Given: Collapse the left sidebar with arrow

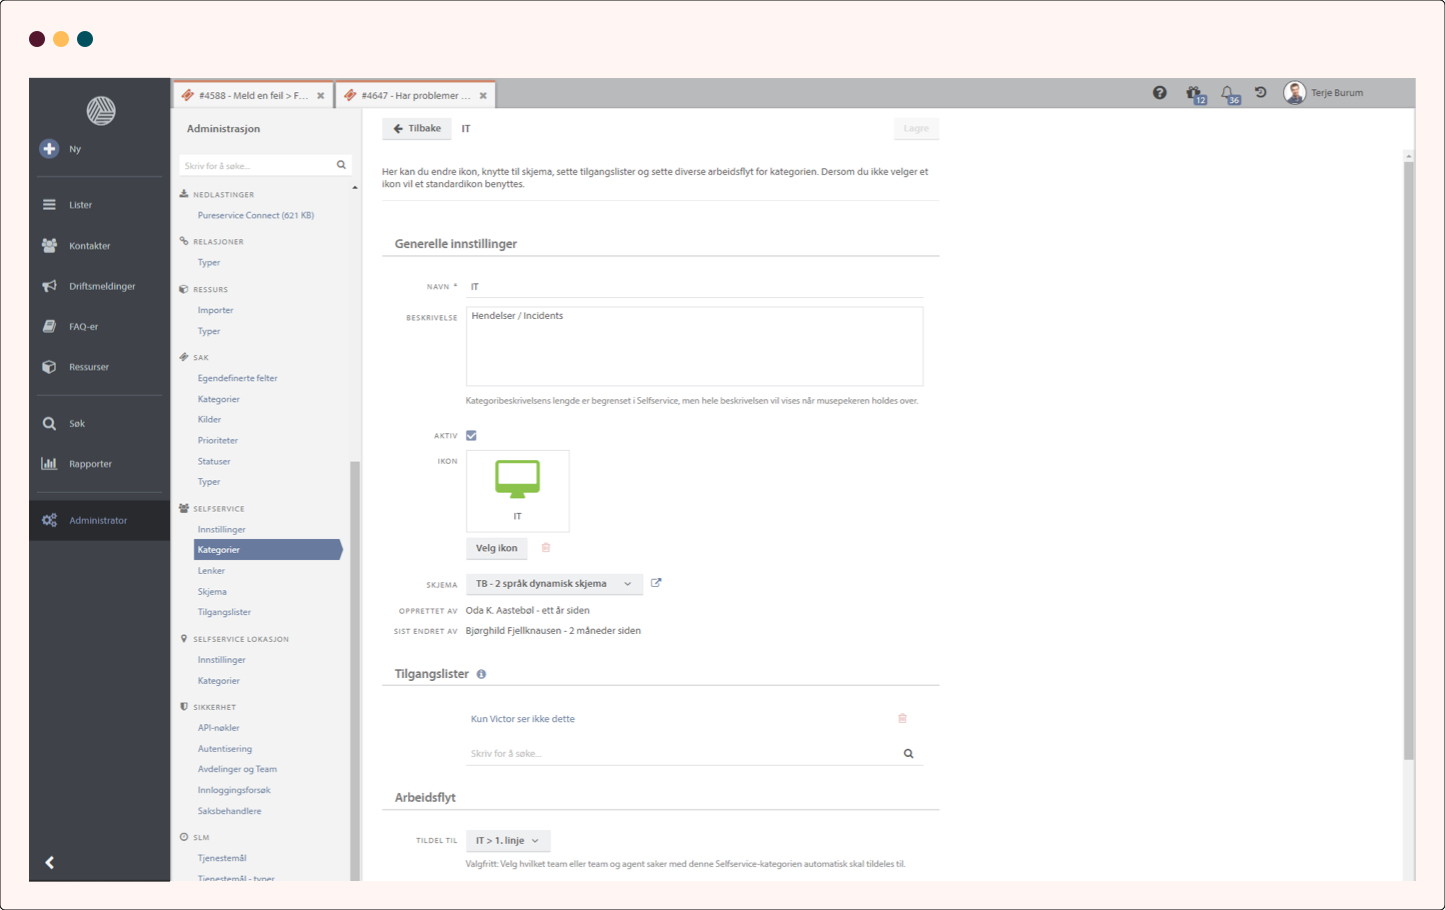Looking at the screenshot, I should coord(49,862).
